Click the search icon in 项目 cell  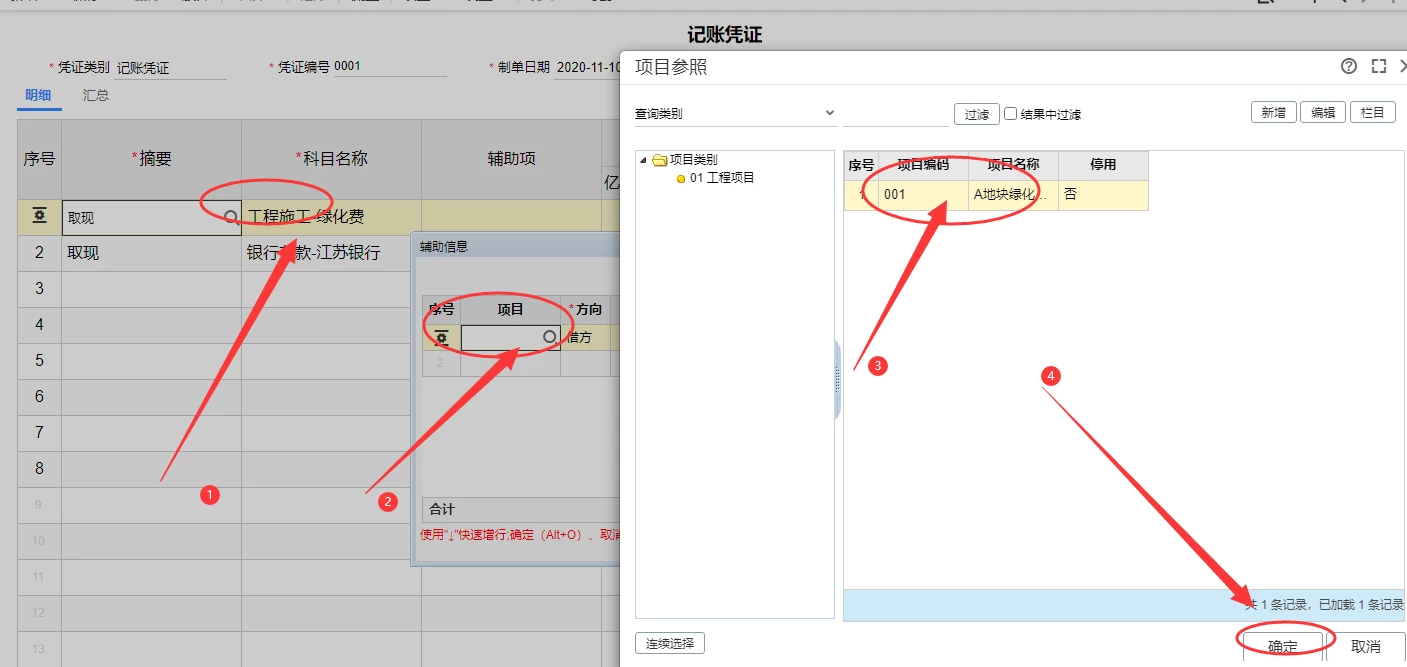549,338
